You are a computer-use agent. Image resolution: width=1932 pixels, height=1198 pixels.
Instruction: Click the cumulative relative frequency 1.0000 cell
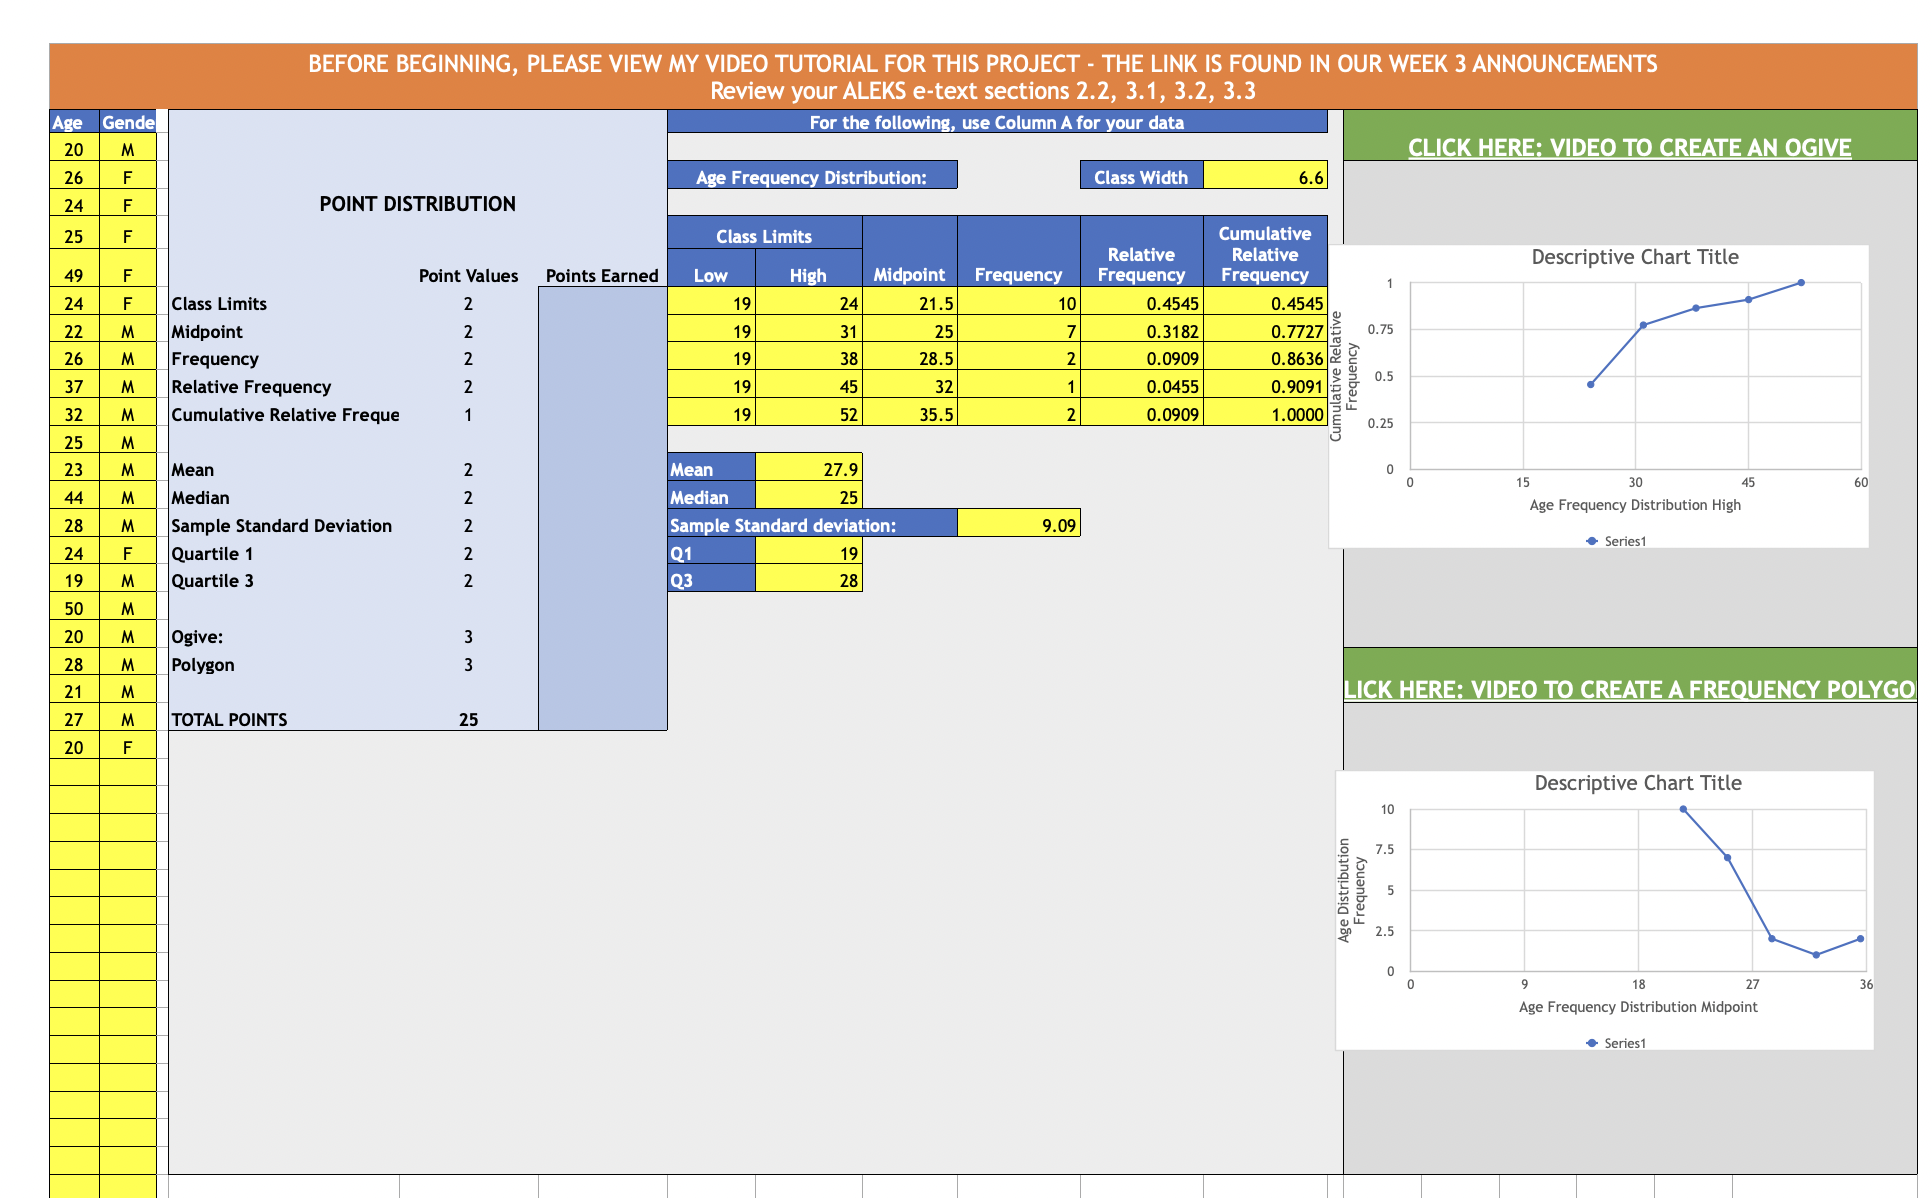tap(1265, 414)
